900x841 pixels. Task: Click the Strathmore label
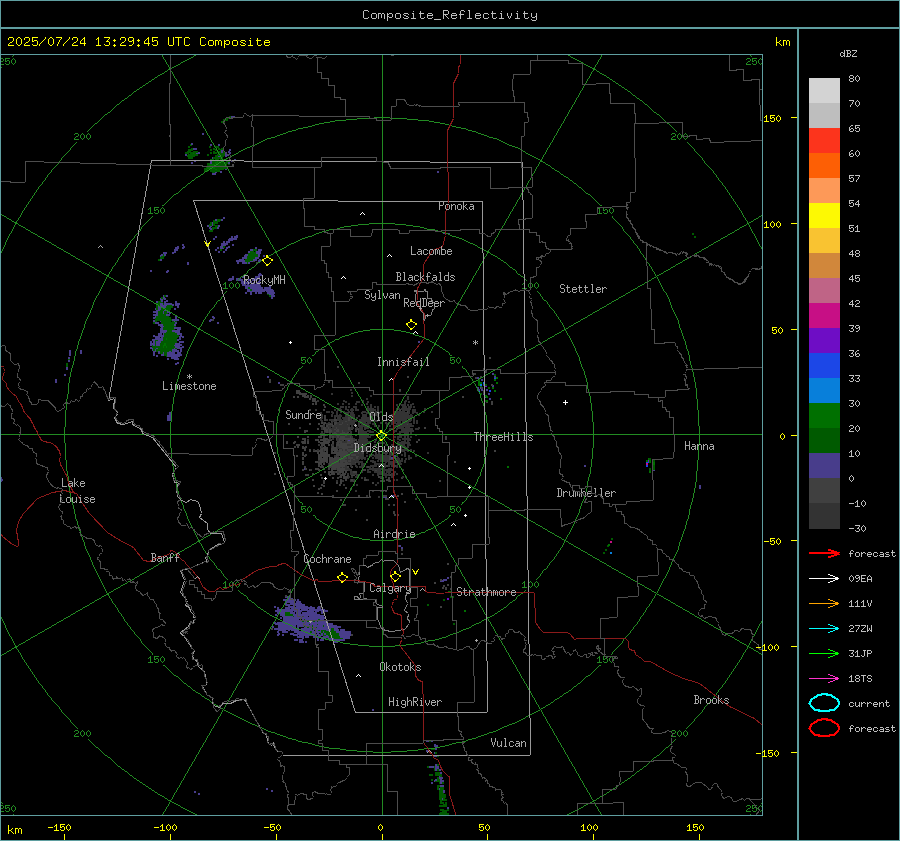486,592
